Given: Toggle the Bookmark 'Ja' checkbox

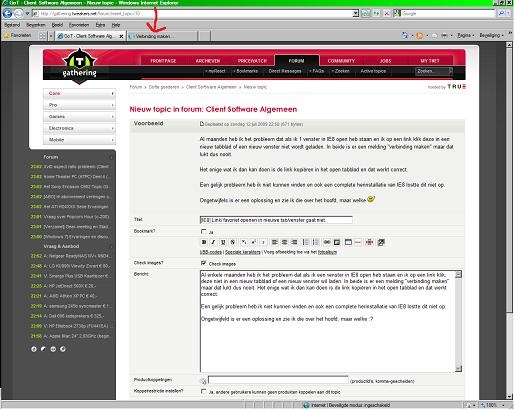Looking at the screenshot, I should click(203, 231).
